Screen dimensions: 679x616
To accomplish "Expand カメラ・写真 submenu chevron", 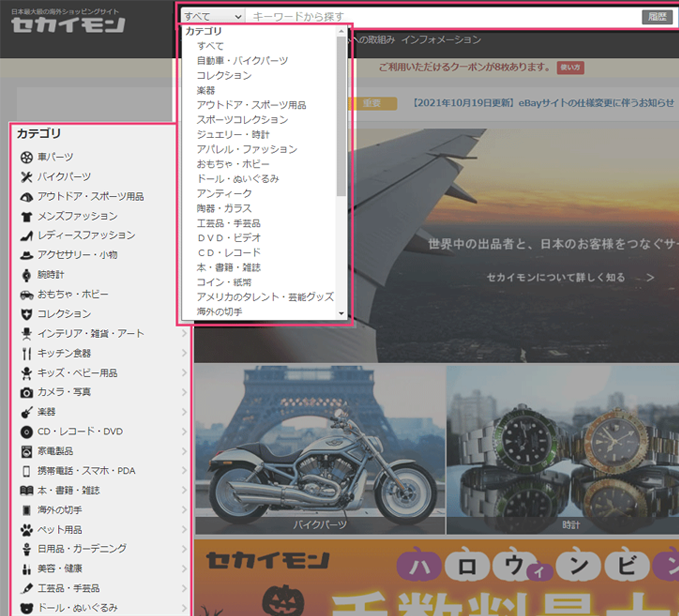I will (184, 392).
